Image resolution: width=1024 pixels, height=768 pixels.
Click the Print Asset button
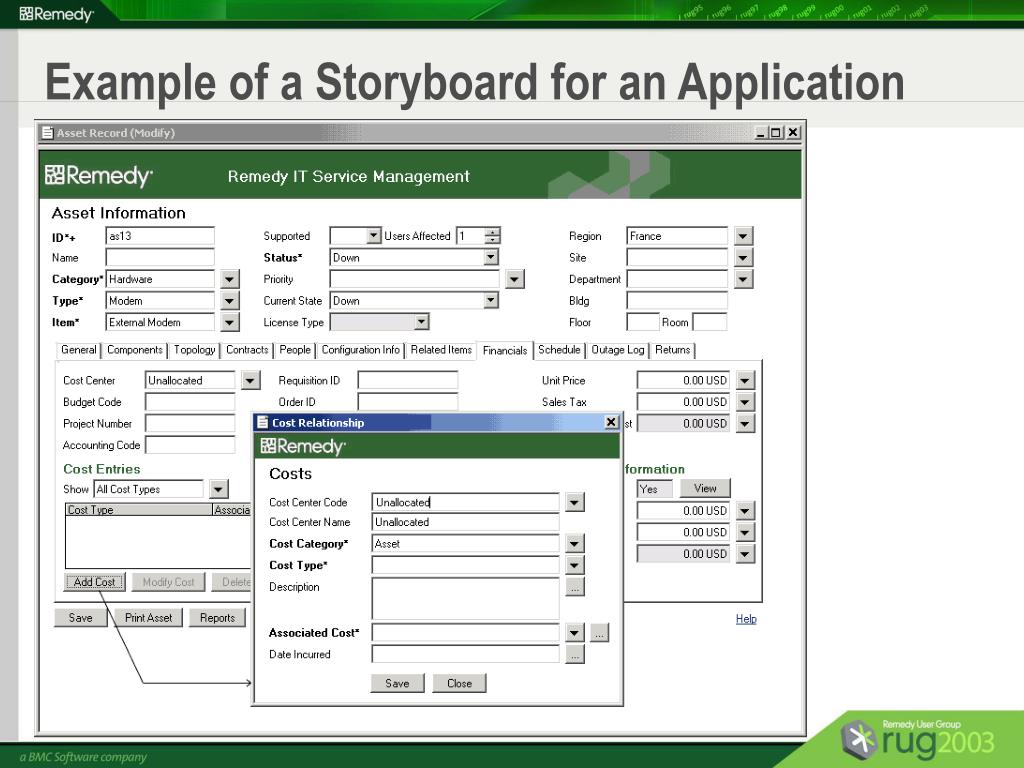(148, 618)
